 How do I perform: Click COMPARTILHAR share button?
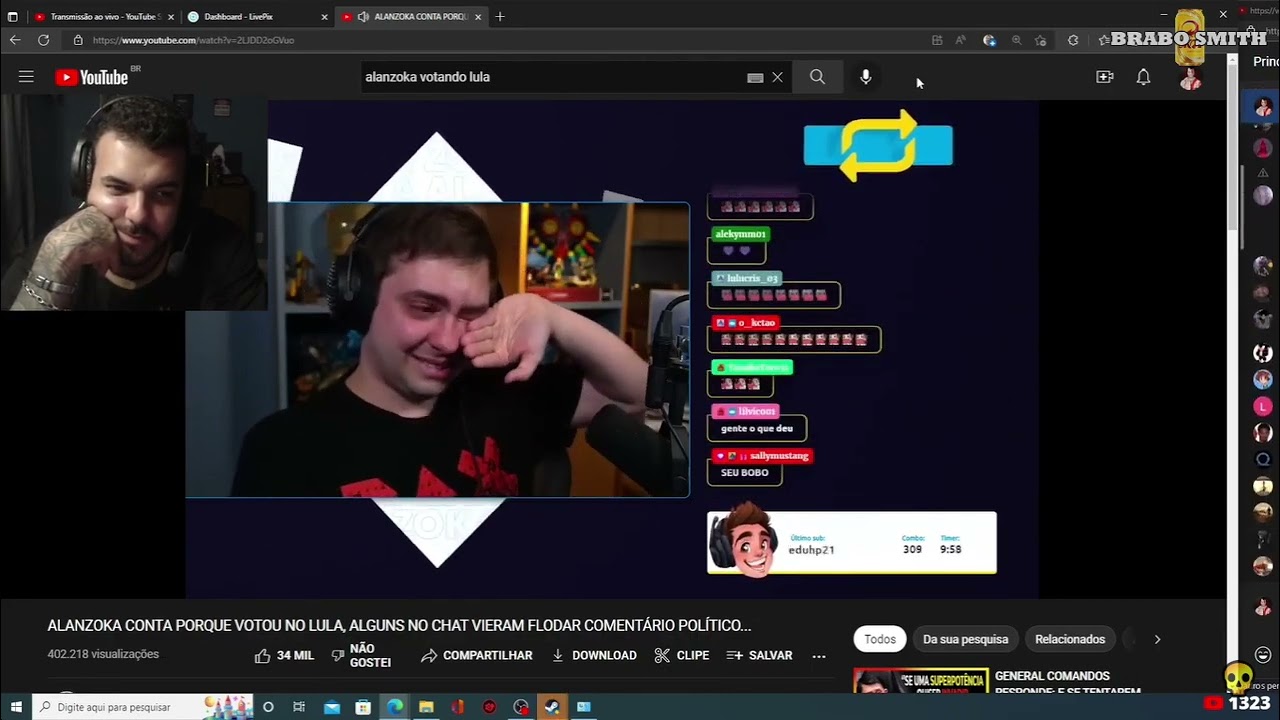point(476,656)
